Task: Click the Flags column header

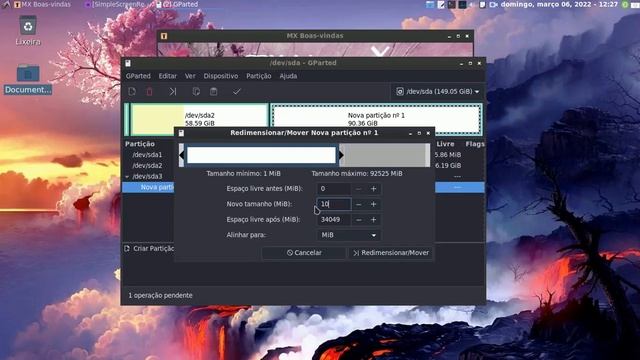Action: 475,144
